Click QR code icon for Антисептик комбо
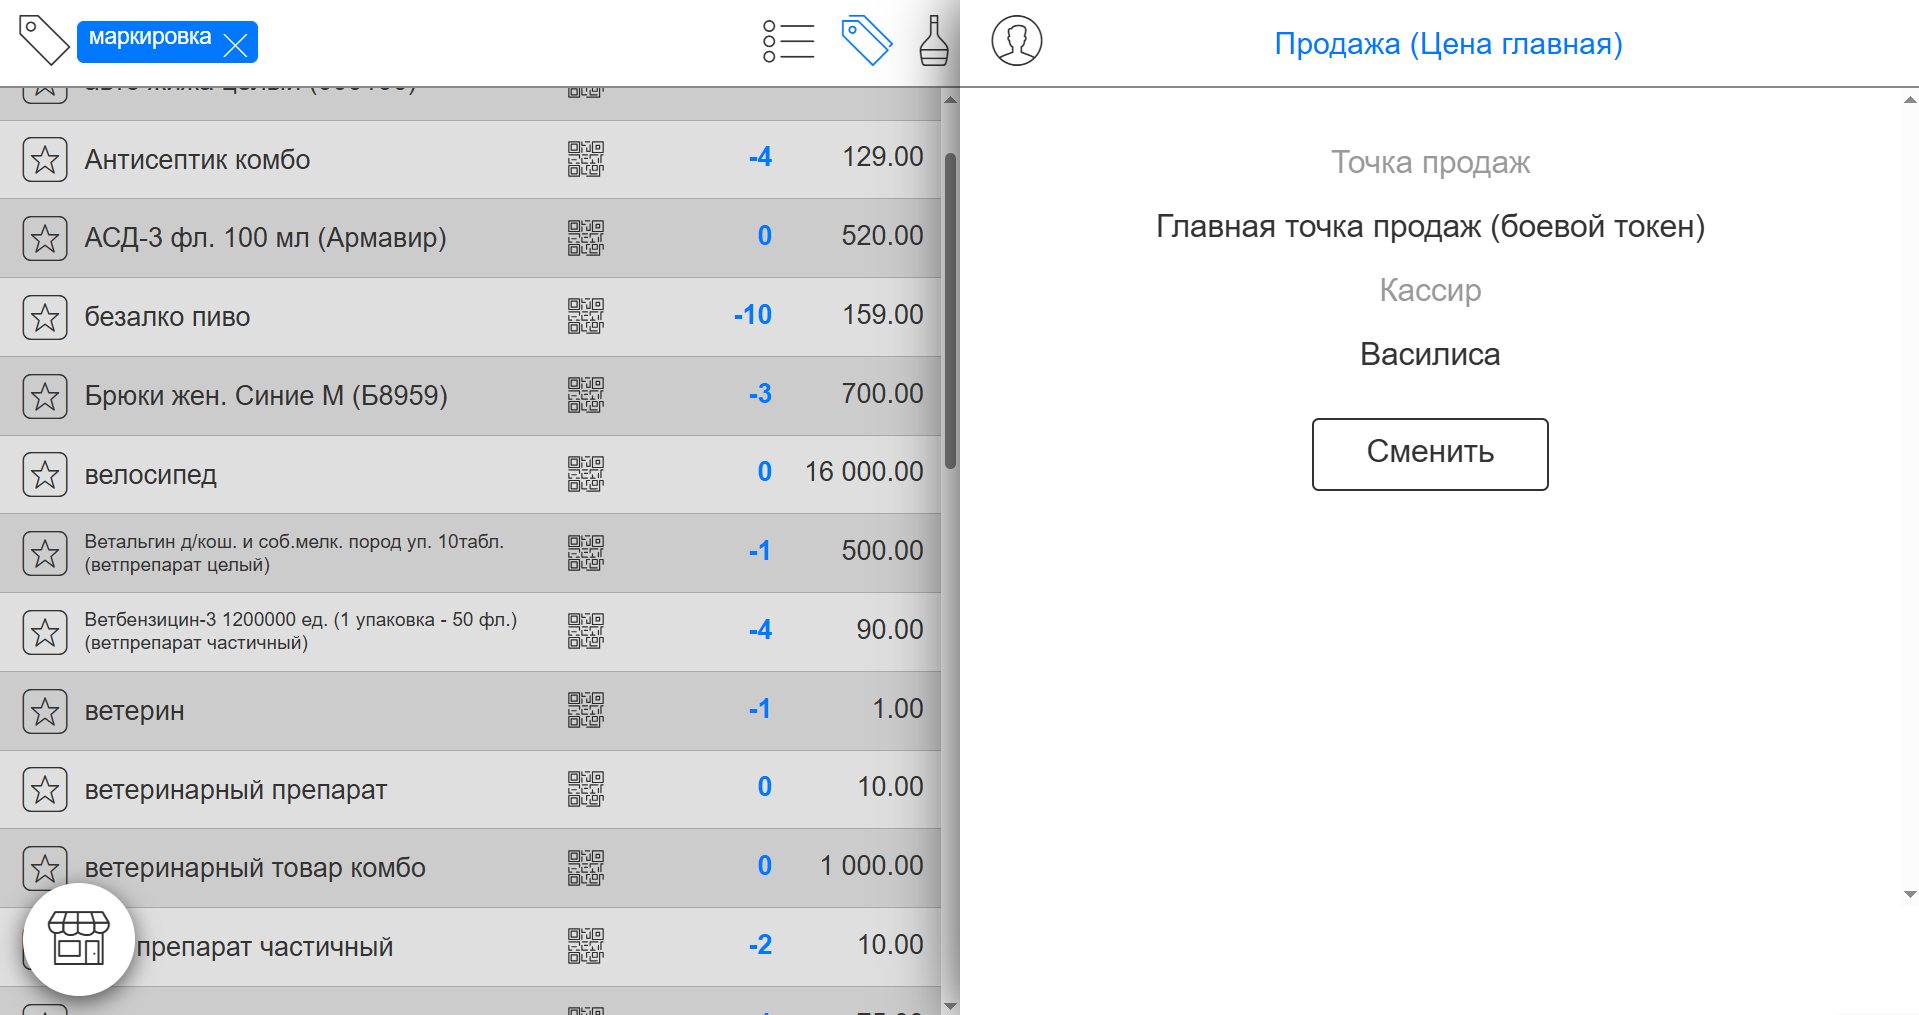 [x=586, y=159]
